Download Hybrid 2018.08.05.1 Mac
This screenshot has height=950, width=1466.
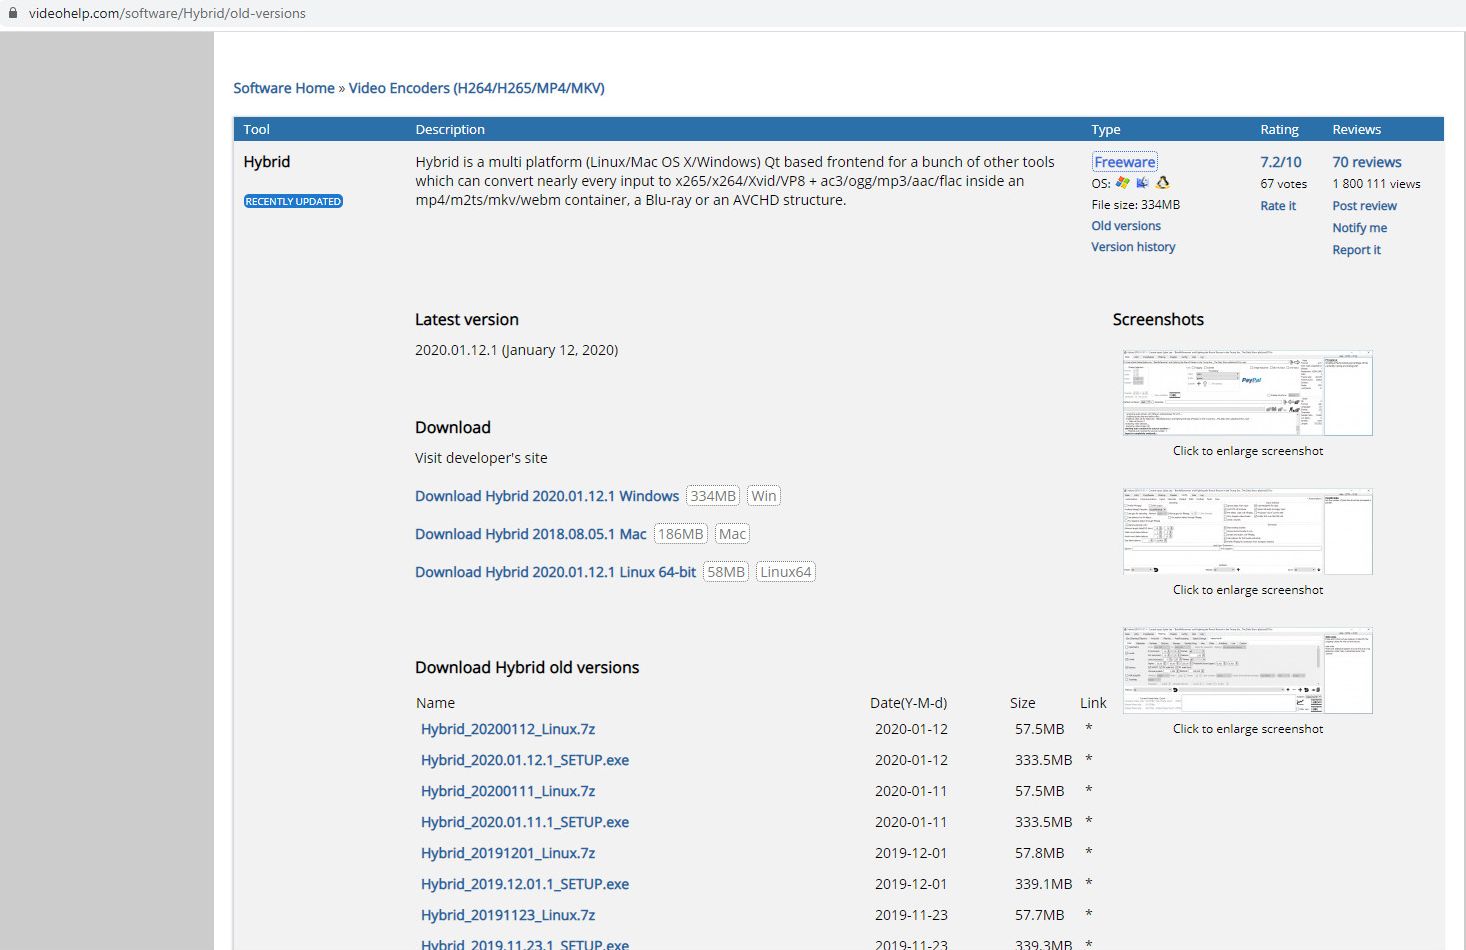531,534
